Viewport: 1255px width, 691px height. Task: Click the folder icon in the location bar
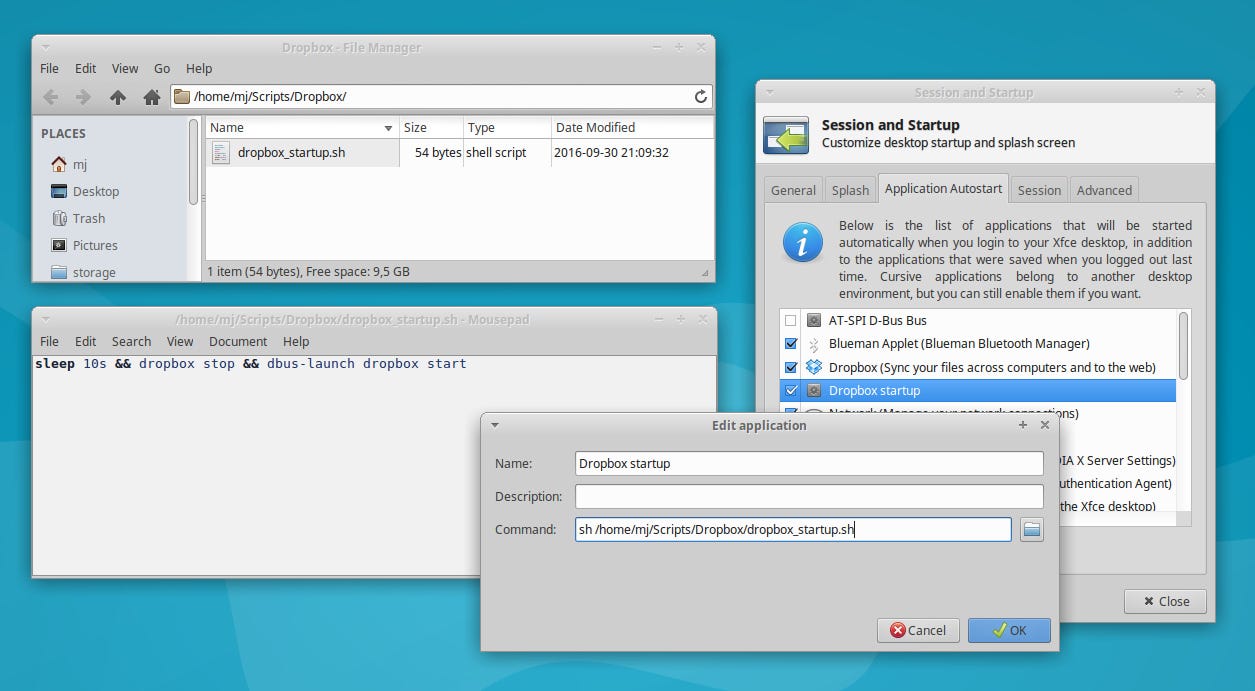tap(182, 97)
